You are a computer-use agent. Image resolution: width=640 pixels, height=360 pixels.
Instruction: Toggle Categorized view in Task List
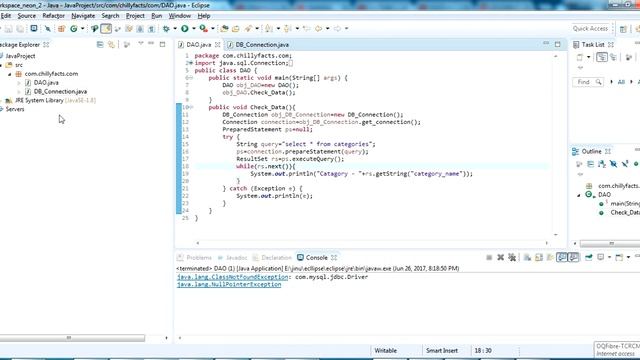pyautogui.click(x=602, y=58)
